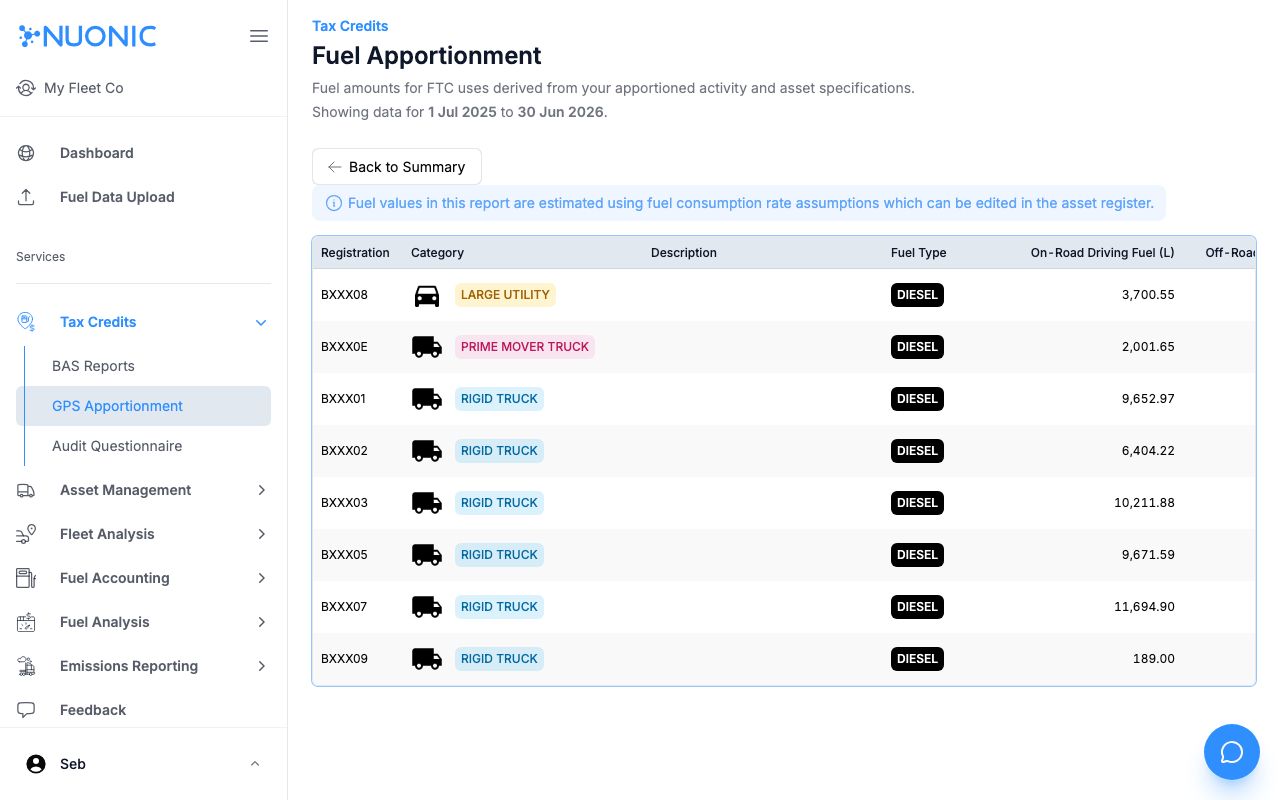Expand the Asset Management chevron
This screenshot has width=1280, height=800.
[261, 490]
